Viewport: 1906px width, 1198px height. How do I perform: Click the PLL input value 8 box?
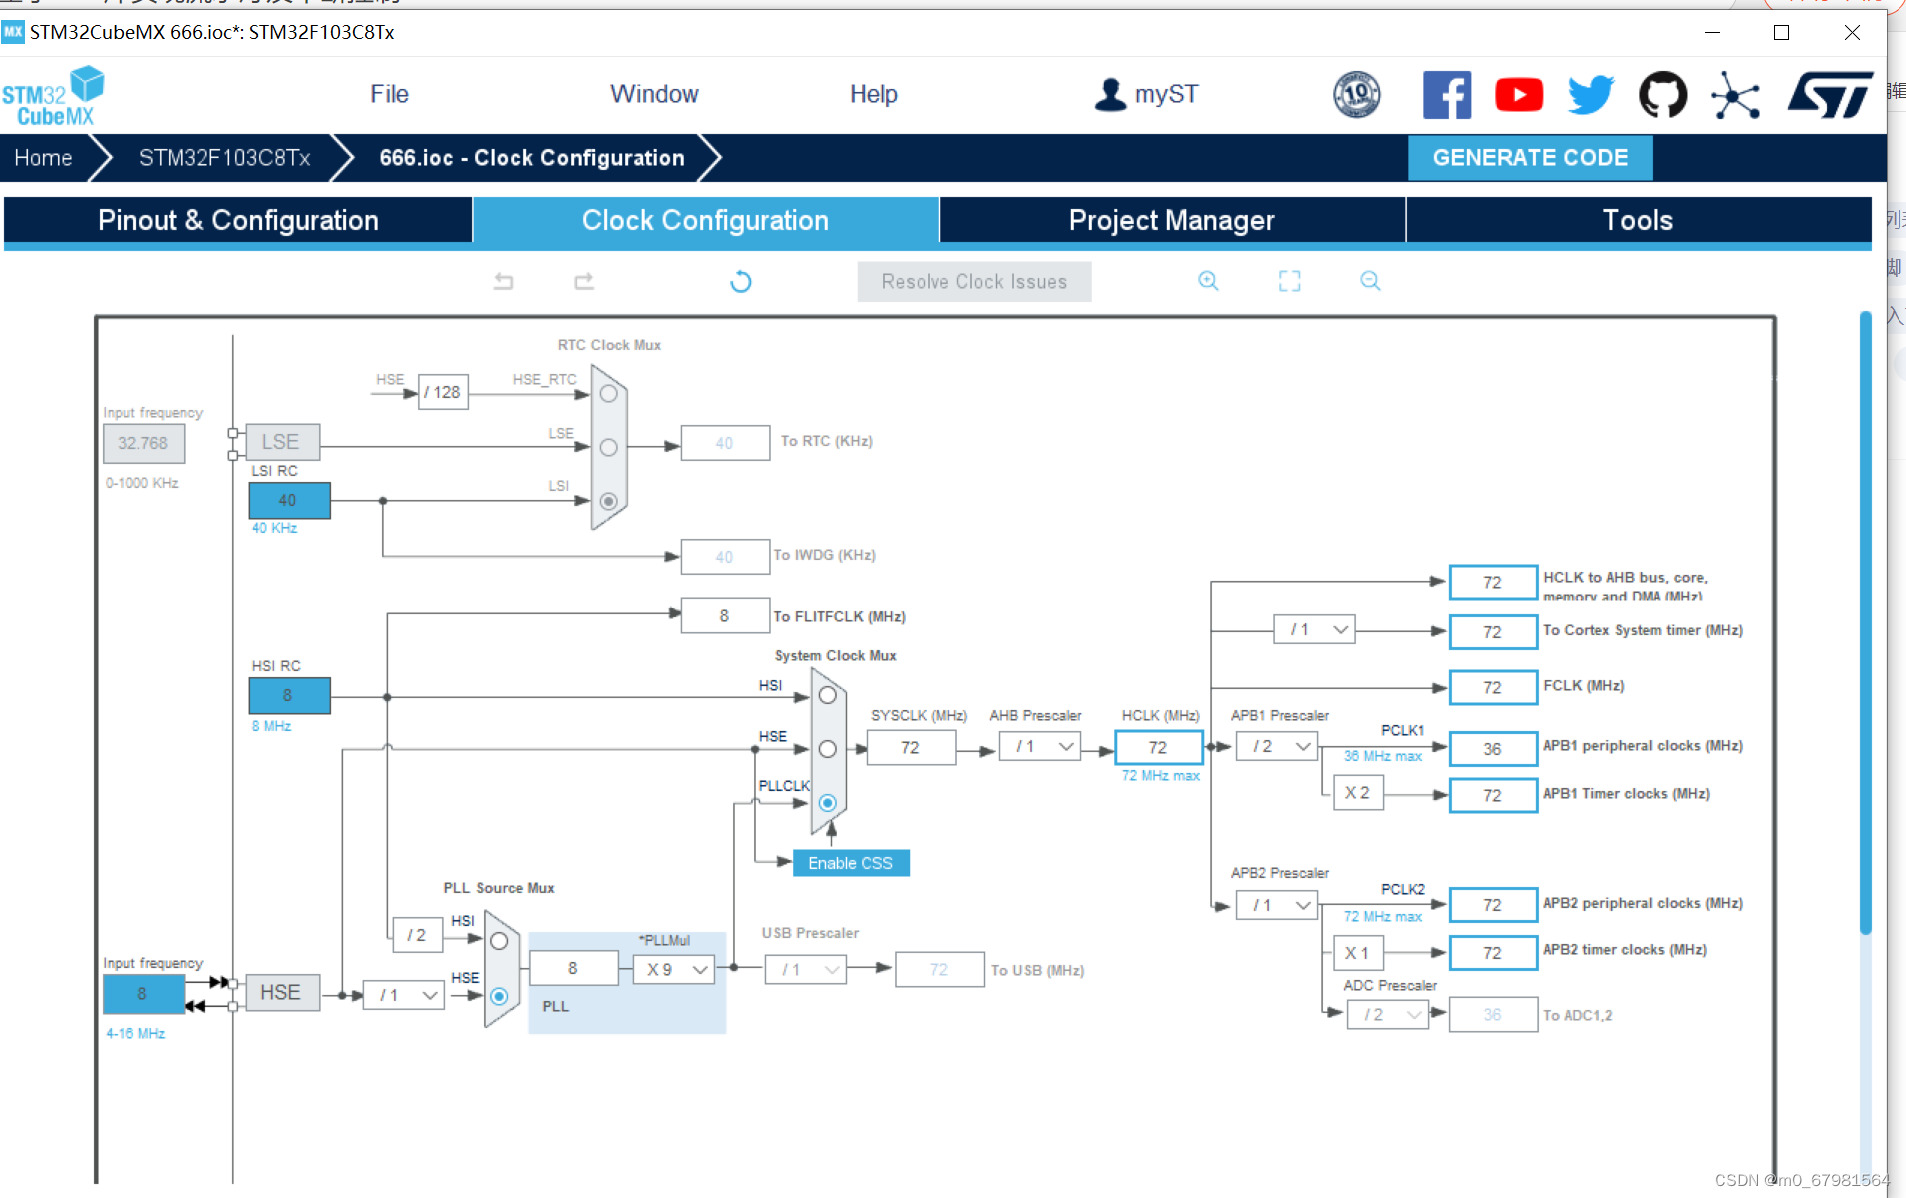(573, 968)
